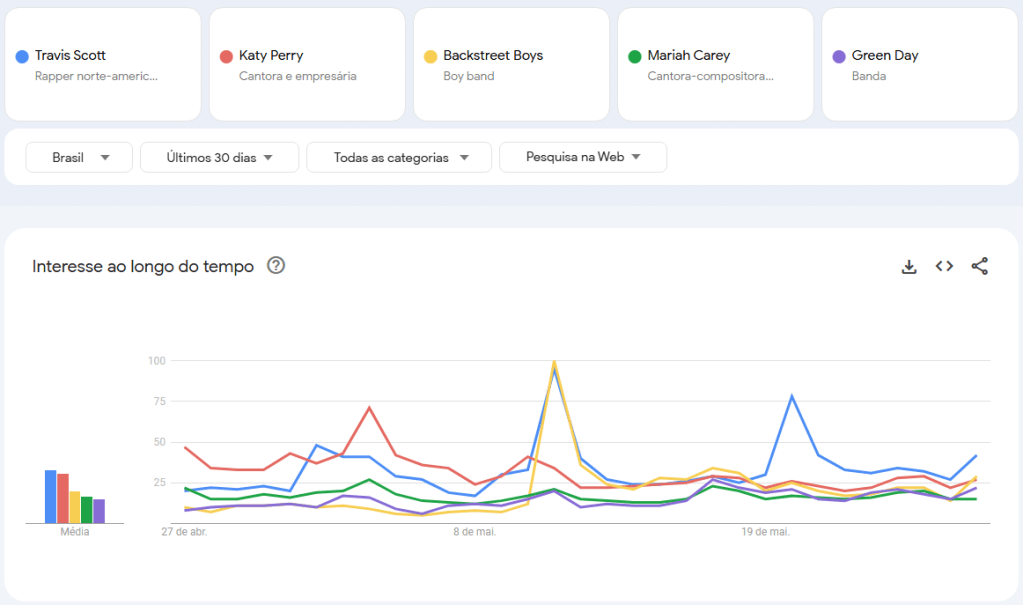Click the 100 value on the y-axis
Viewport: 1023px width, 605px height.
click(157, 361)
